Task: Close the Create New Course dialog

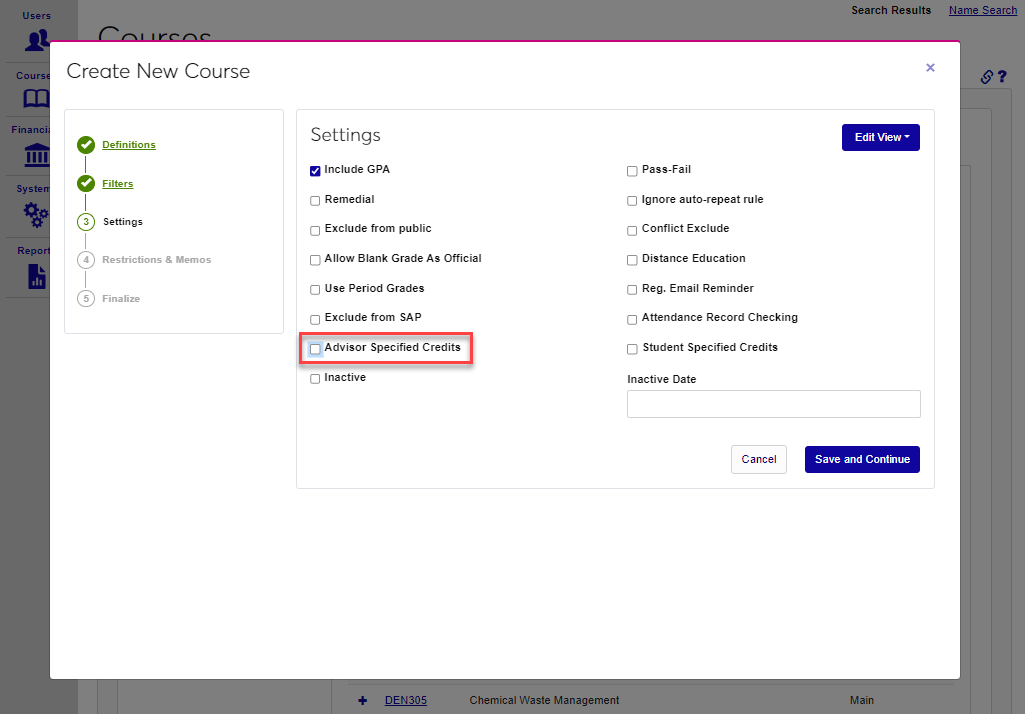Action: 930,67
